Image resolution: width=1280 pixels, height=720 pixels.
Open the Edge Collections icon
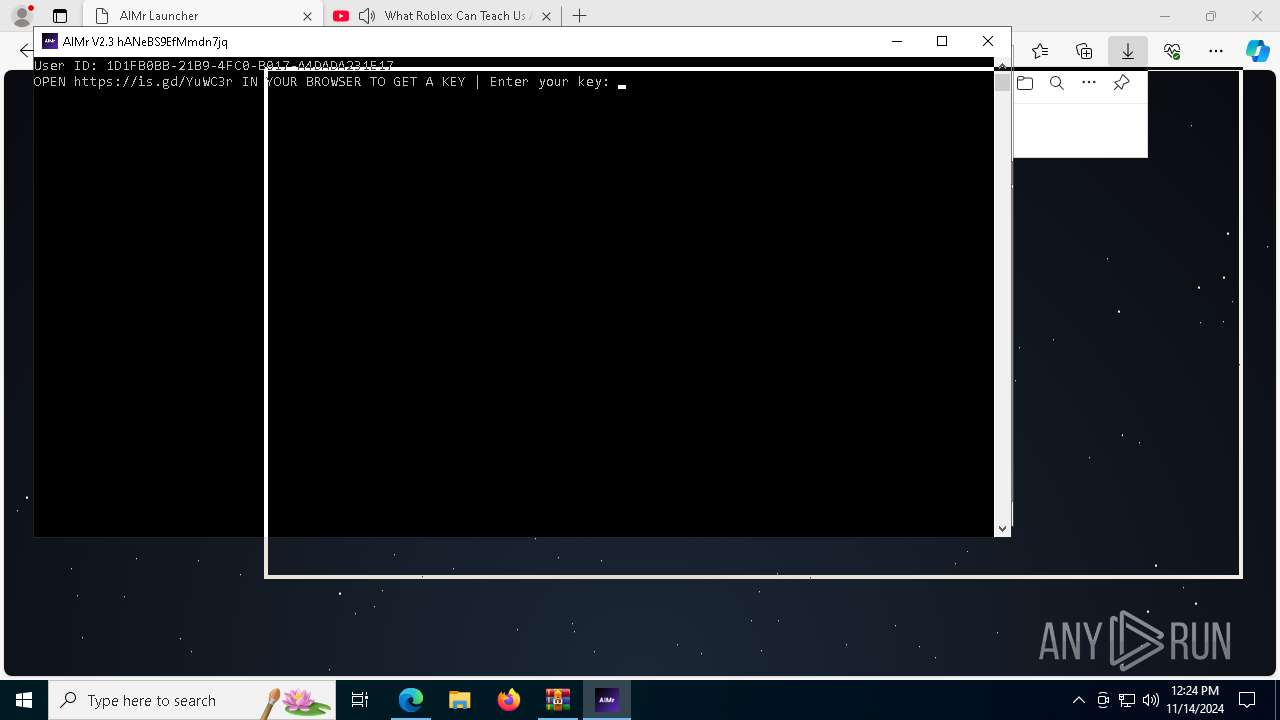point(1084,51)
